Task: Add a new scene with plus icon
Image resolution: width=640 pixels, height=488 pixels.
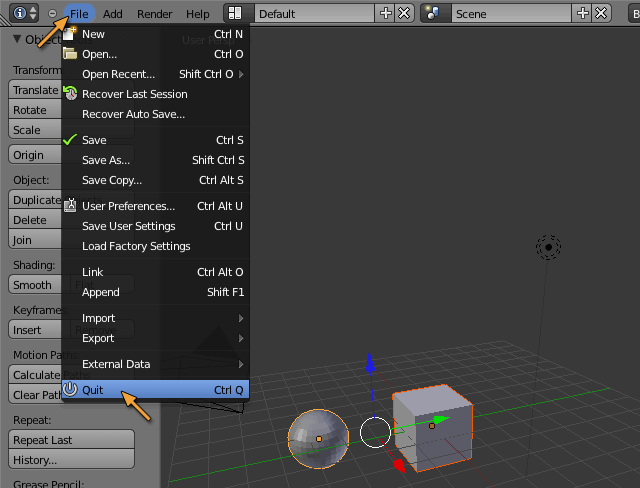Action: pyautogui.click(x=585, y=14)
